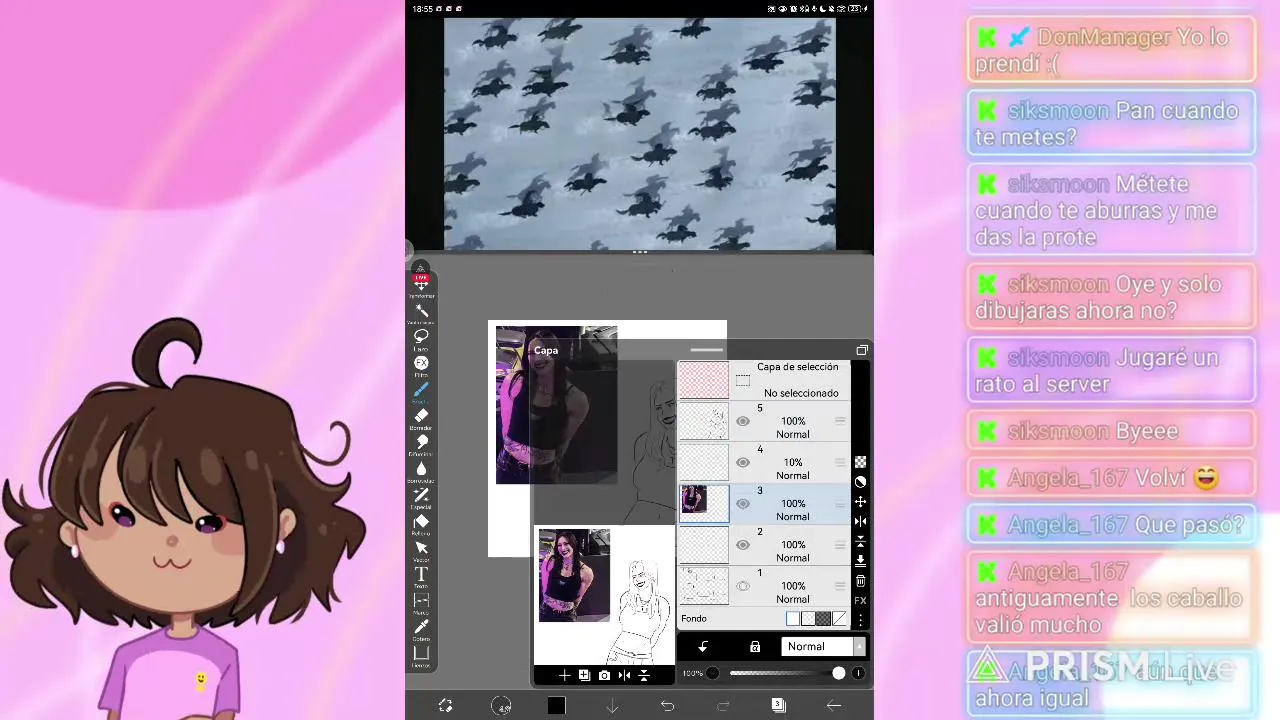Screen dimensions: 1280x720
Task: Undo the last action
Action: (x=667, y=706)
